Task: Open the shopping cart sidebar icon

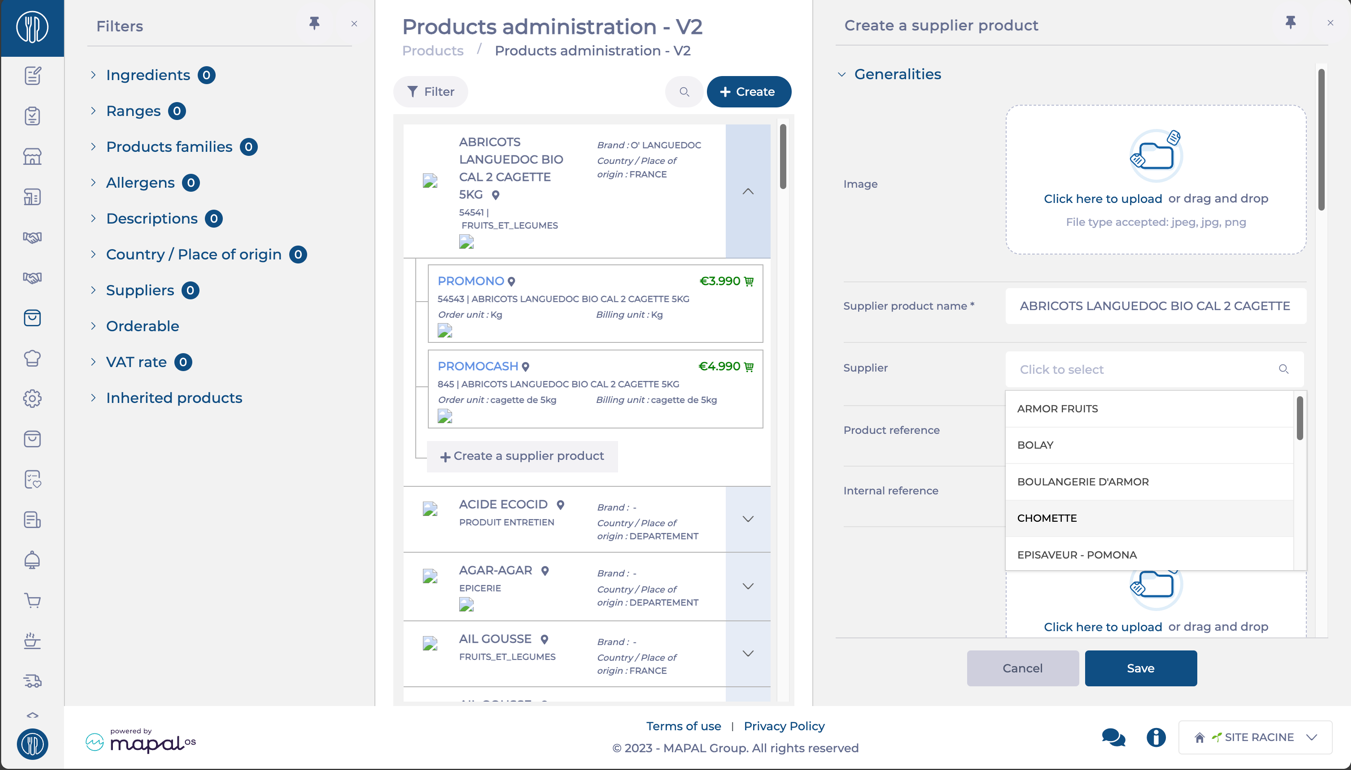Action: (x=32, y=601)
